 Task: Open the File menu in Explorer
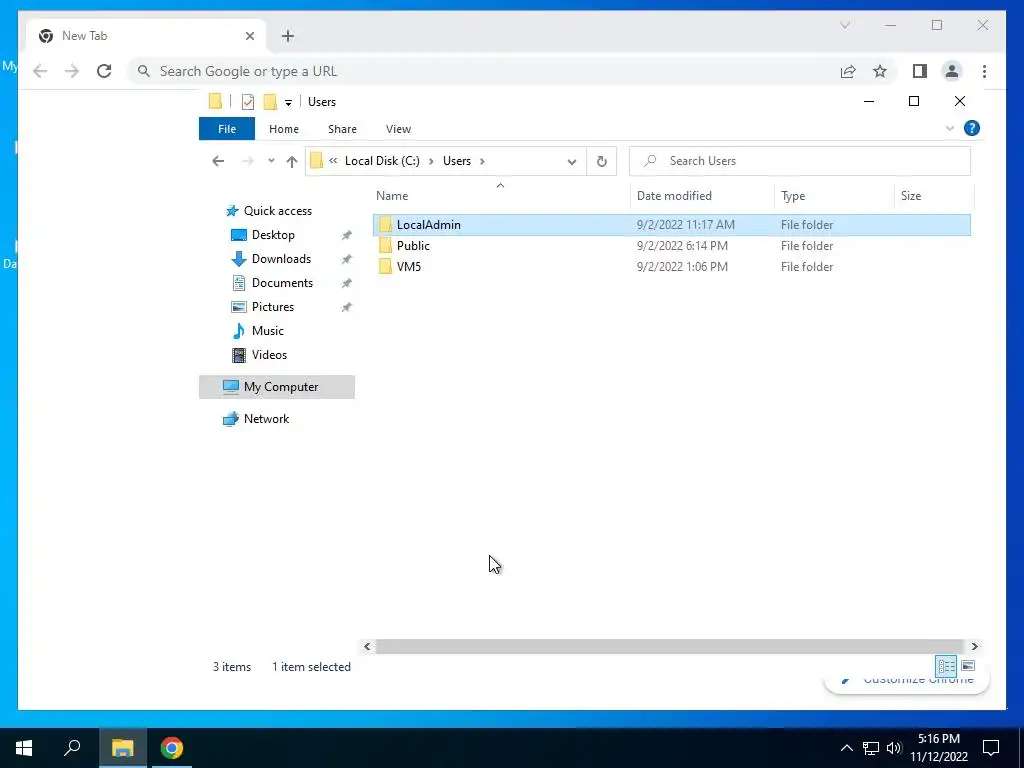pyautogui.click(x=227, y=129)
